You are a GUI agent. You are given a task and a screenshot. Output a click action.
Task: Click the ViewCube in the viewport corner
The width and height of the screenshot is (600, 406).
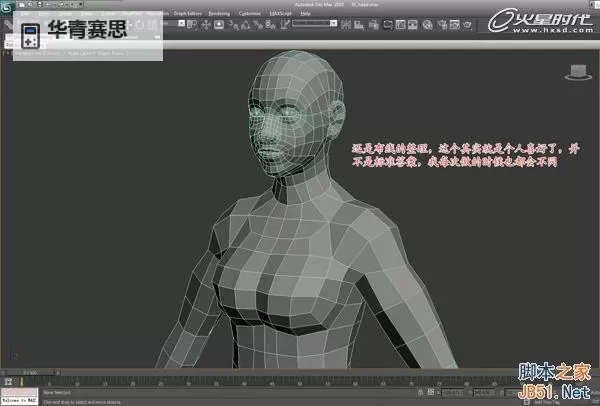(578, 73)
